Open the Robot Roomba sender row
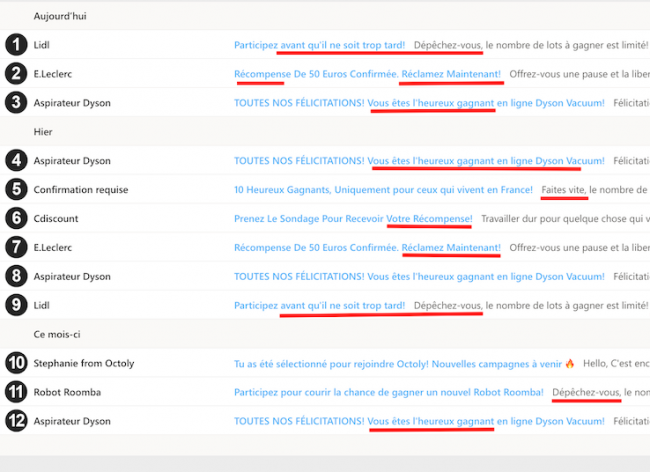 67,392
